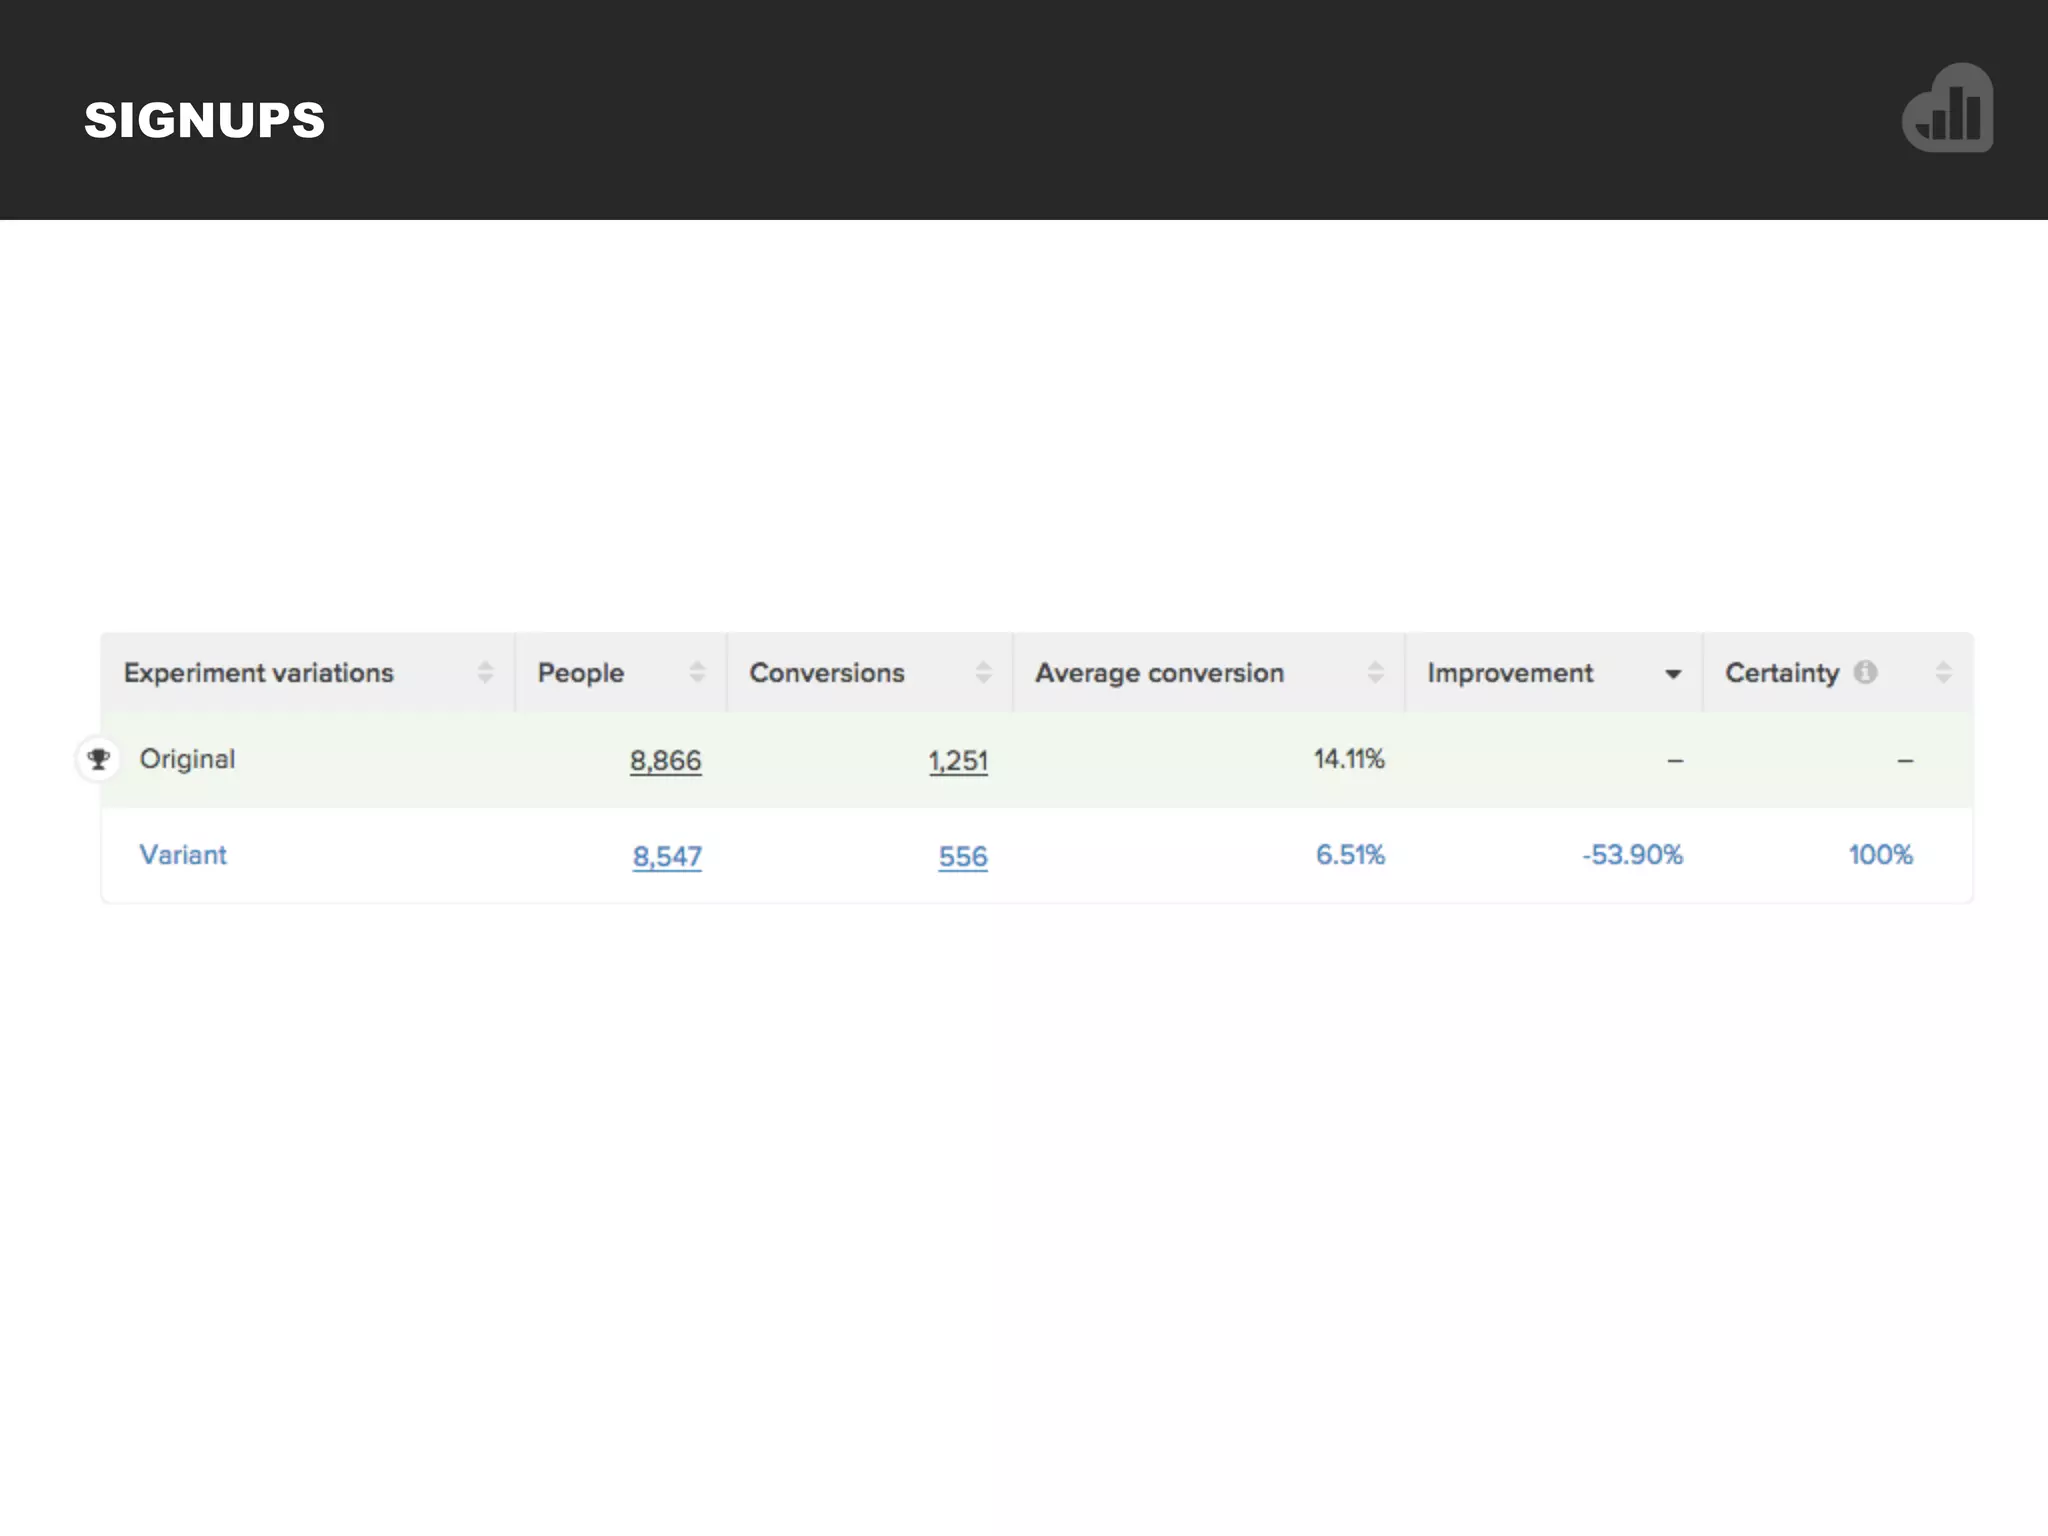The width and height of the screenshot is (2048, 1536).
Task: Click the Average conversion column header
Action: pyautogui.click(x=1159, y=673)
